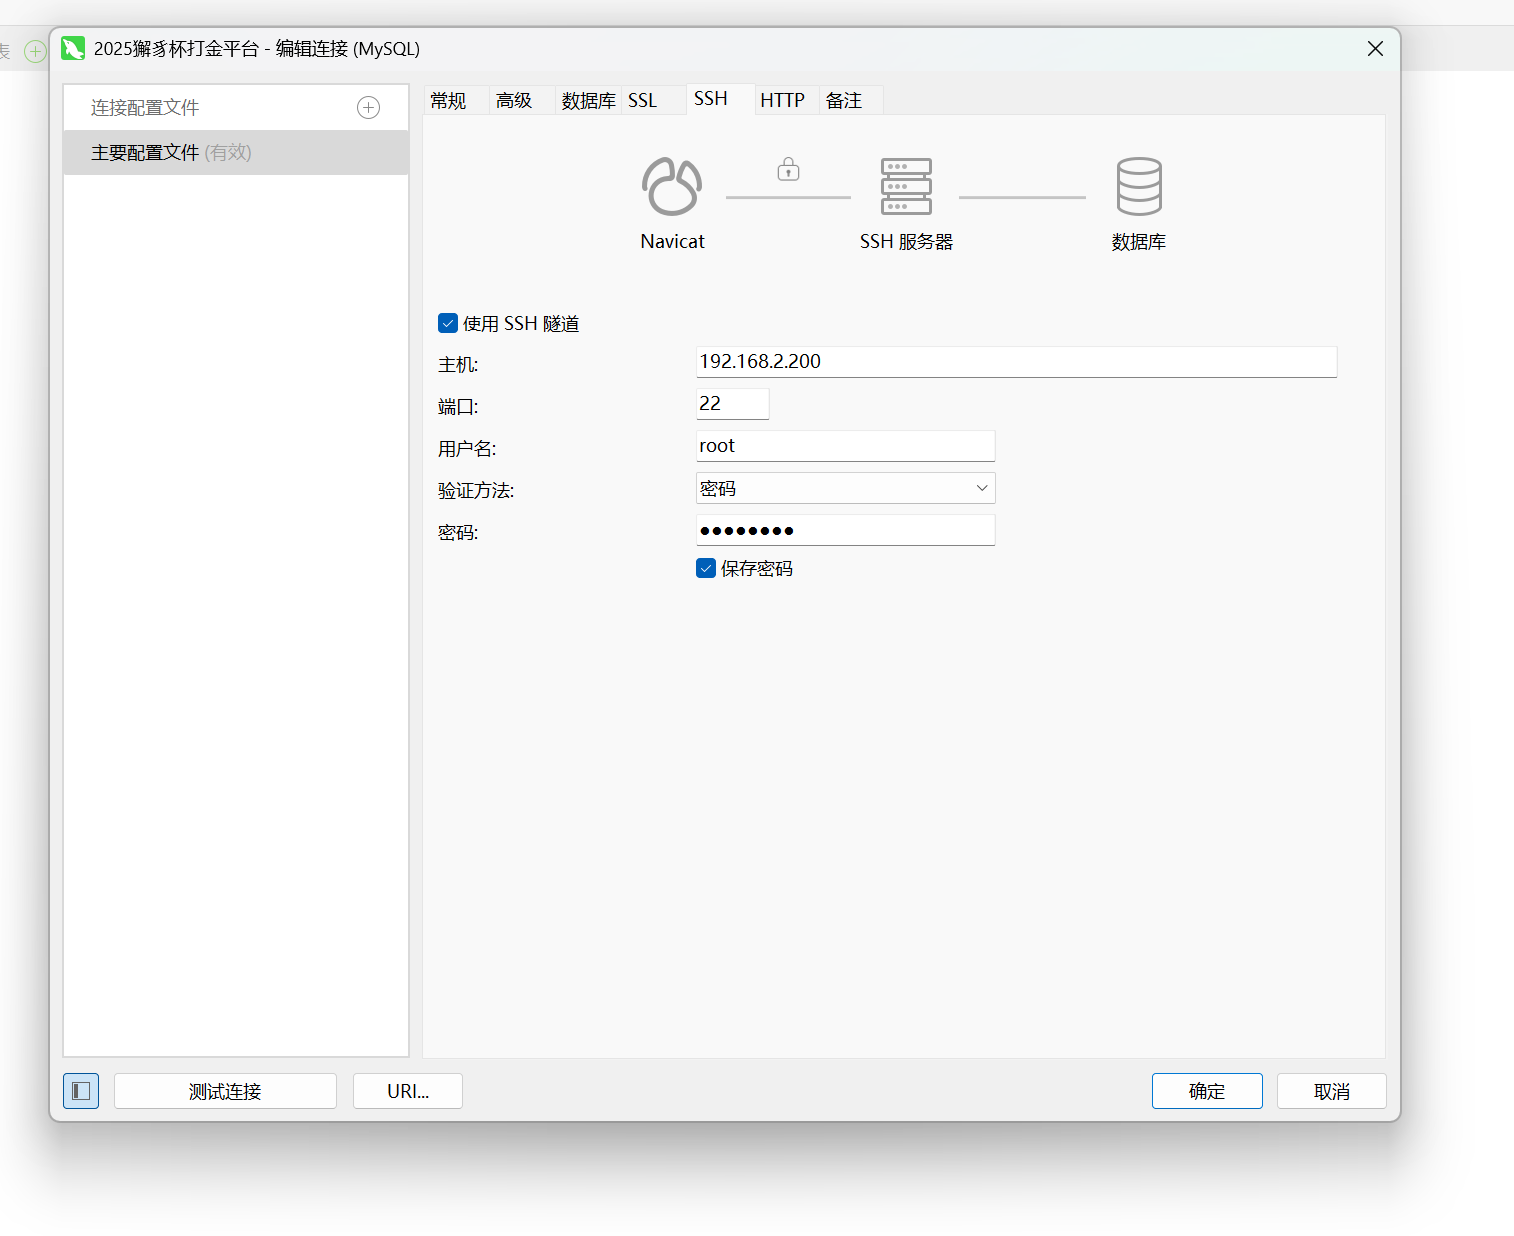The width and height of the screenshot is (1514, 1236).
Task: Click the URI... button
Action: click(408, 1091)
